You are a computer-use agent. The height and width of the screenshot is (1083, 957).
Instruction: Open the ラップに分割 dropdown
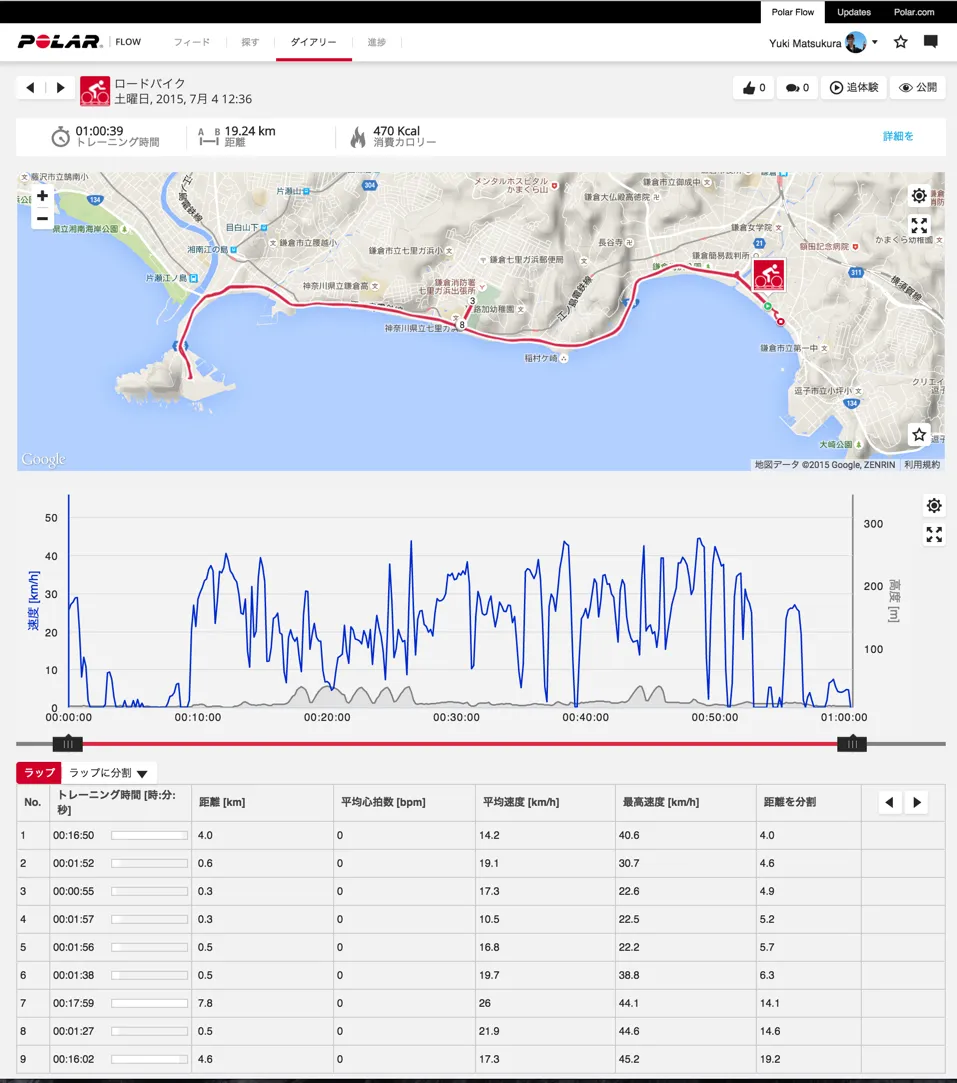(108, 773)
